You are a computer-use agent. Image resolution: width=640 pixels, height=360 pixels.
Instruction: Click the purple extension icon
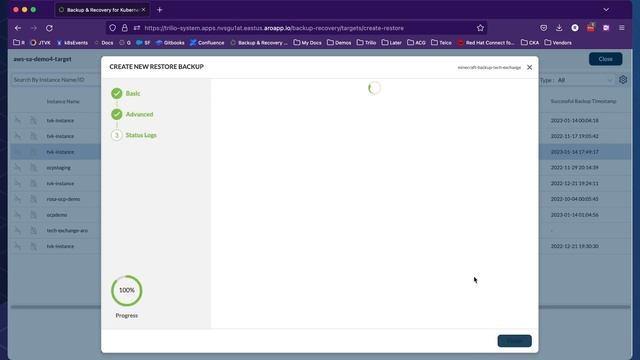coord(606,28)
